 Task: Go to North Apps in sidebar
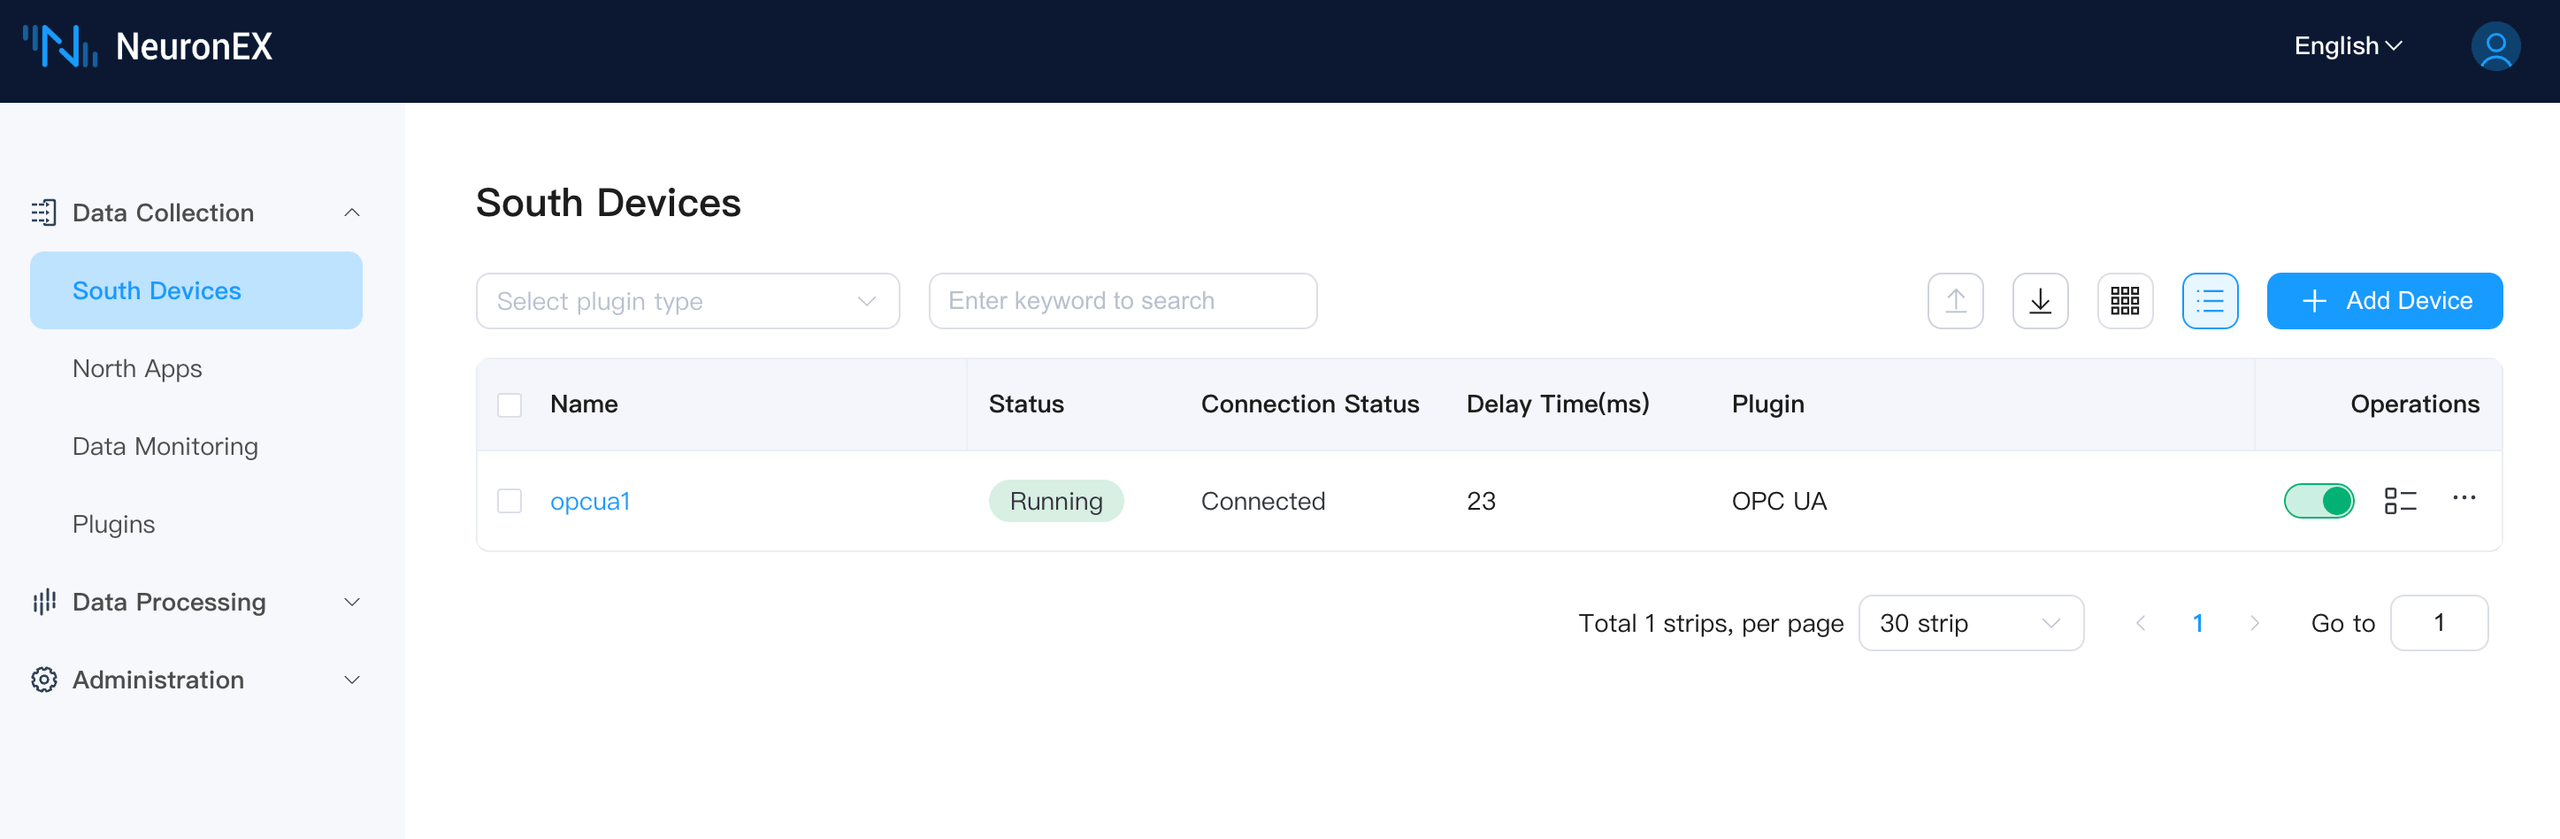coord(137,369)
